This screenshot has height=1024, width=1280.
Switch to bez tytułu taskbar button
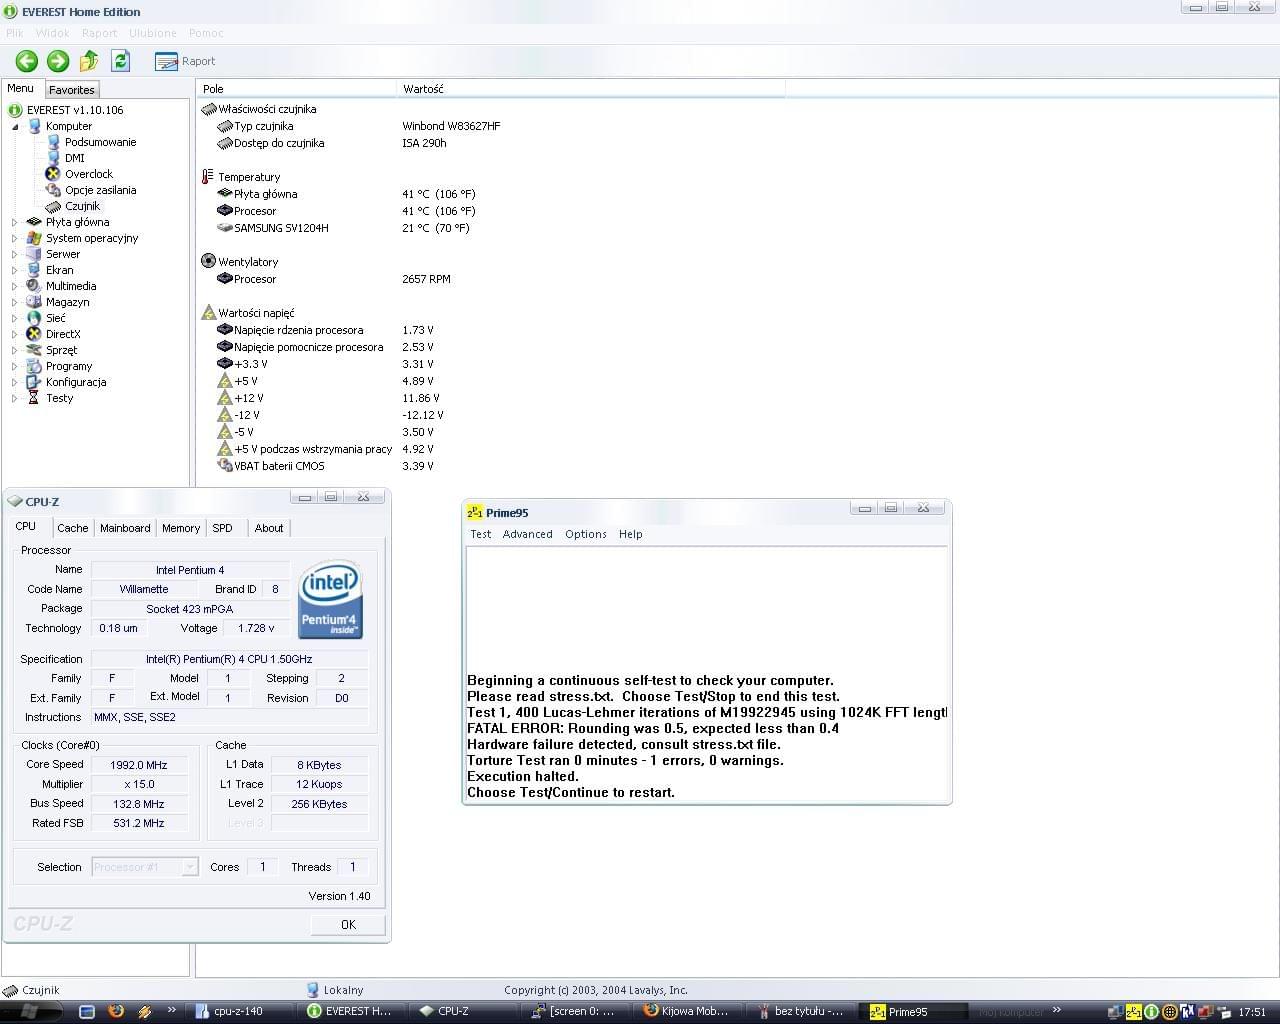coord(802,1011)
